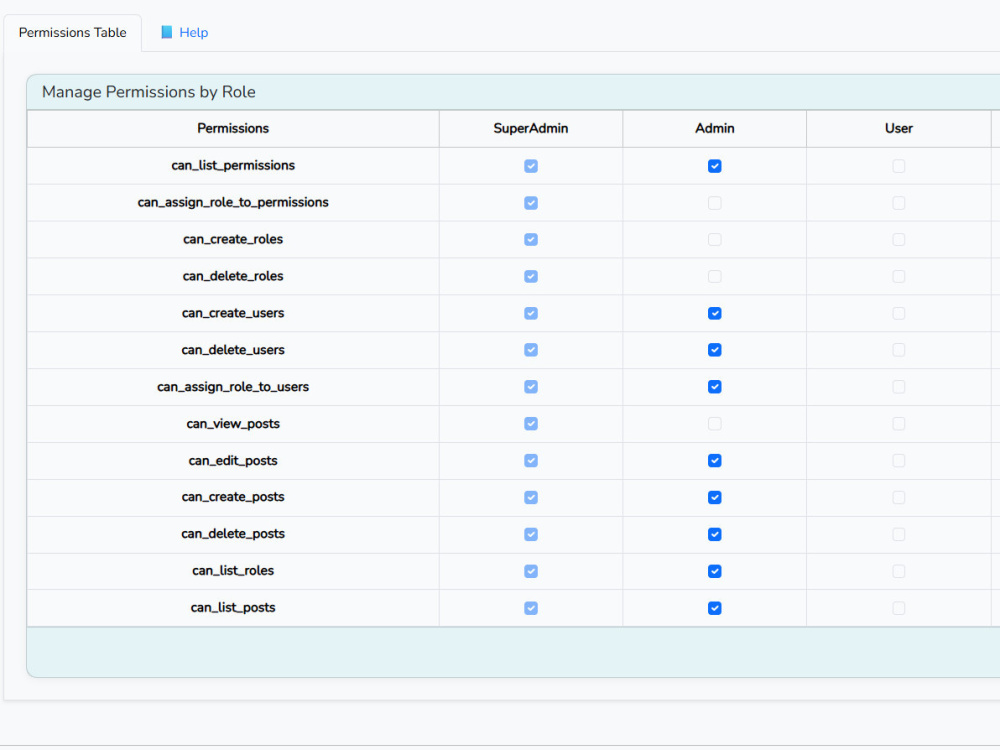Image resolution: width=1000 pixels, height=750 pixels.
Task: Select the can_view_posts row label
Action: [x=233, y=424]
